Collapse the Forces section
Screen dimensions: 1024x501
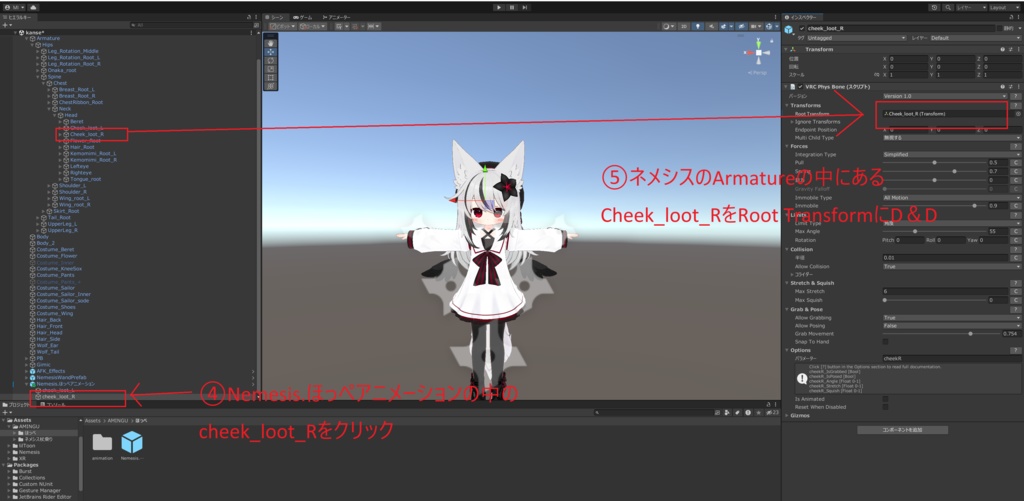(x=787, y=146)
